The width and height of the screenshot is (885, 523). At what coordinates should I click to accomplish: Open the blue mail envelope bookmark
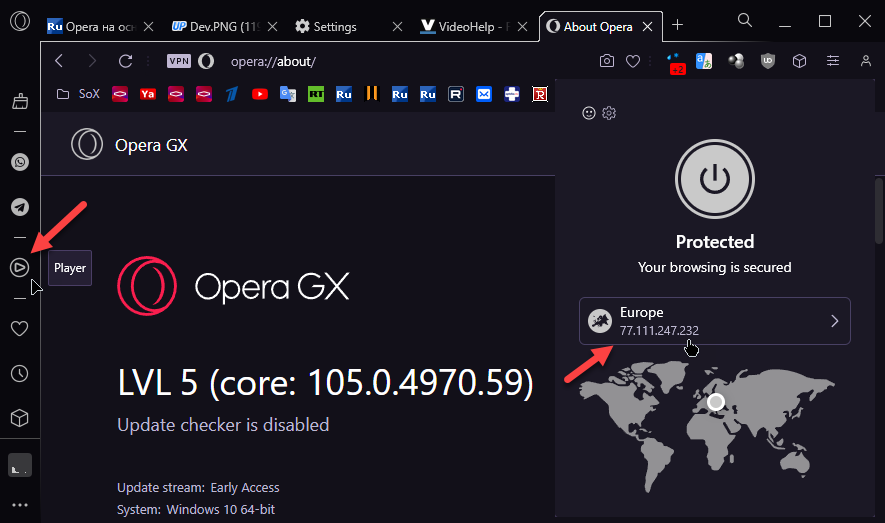pos(484,94)
